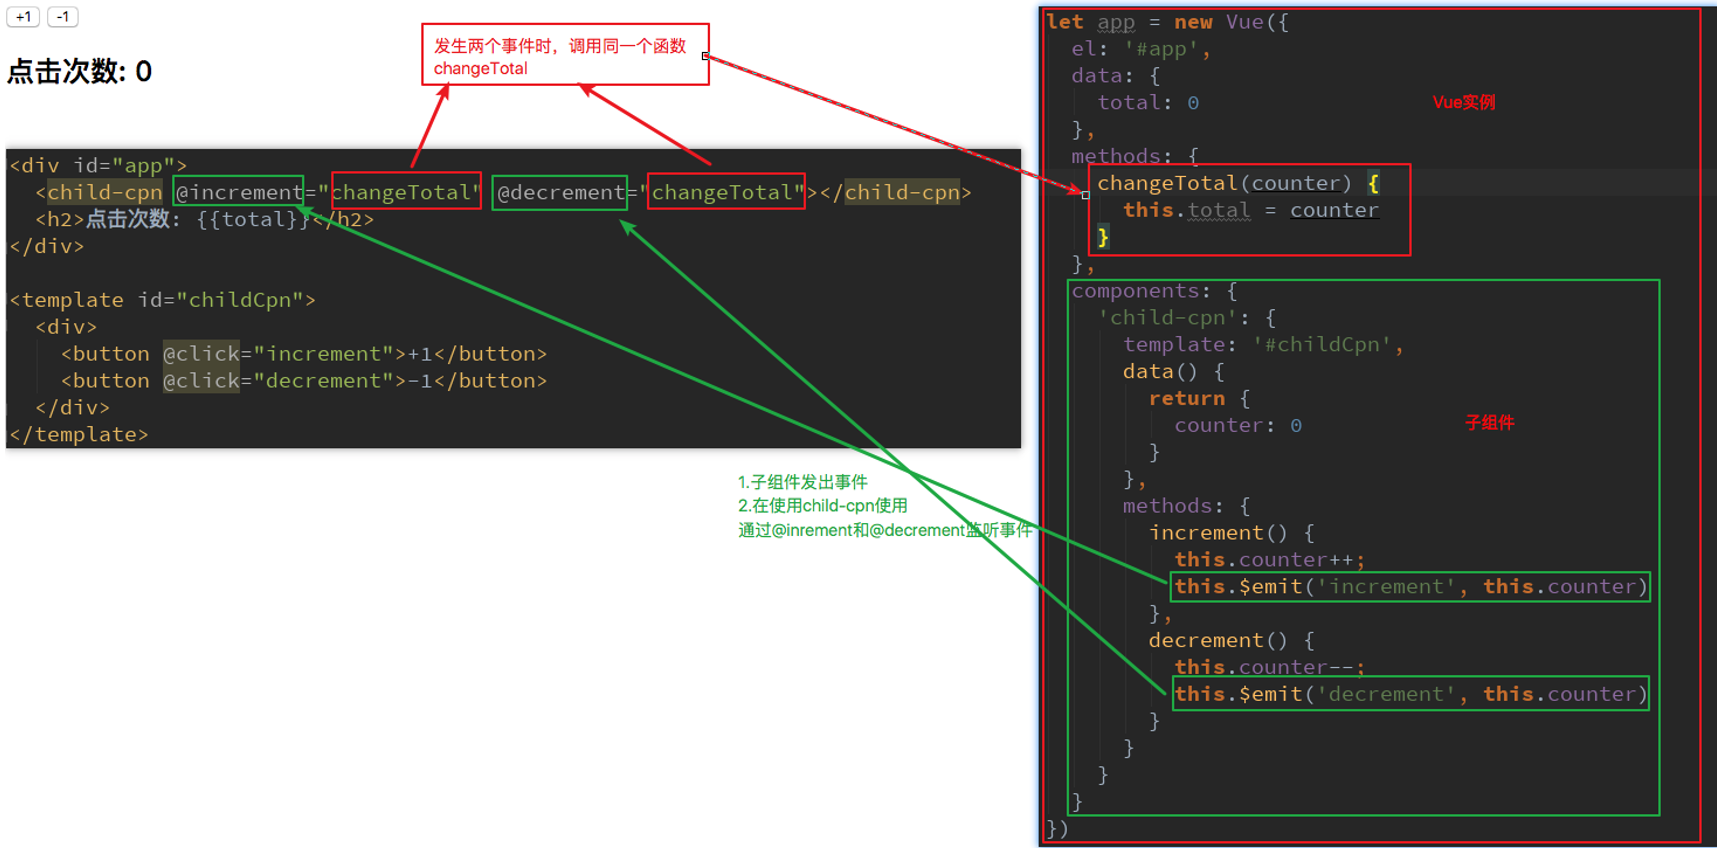This screenshot has height=848, width=1717.
Task: Click the @increment attribute in child-cpn tag
Action: (x=238, y=192)
